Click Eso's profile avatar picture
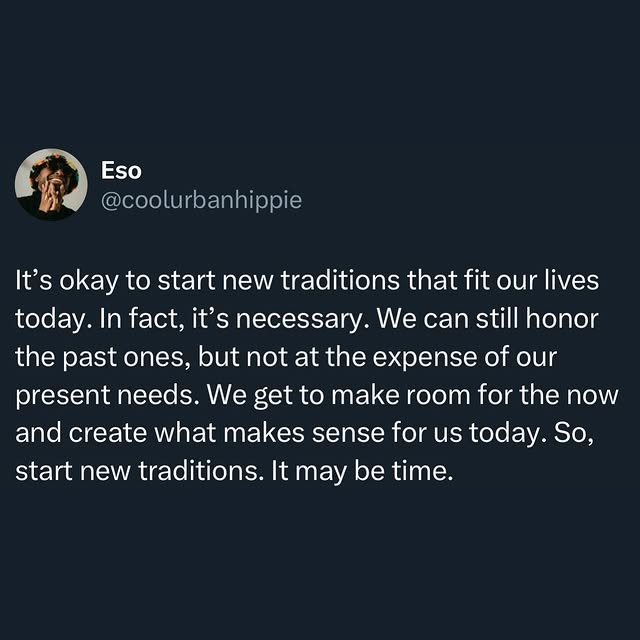The height and width of the screenshot is (640, 640). [x=51, y=185]
